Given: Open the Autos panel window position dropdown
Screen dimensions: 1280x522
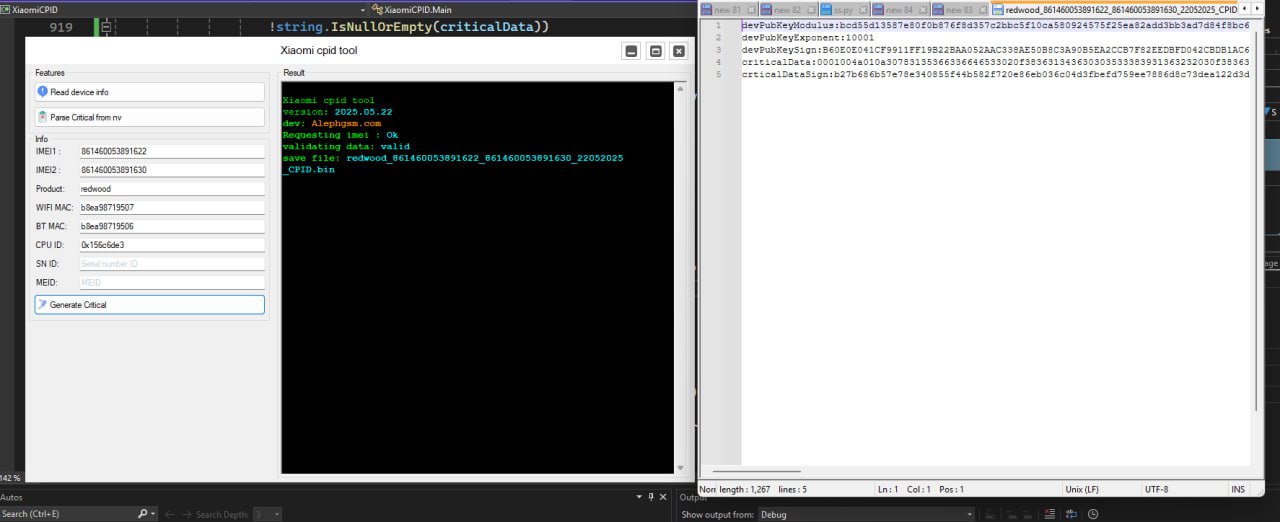Looking at the screenshot, I should 639,496.
